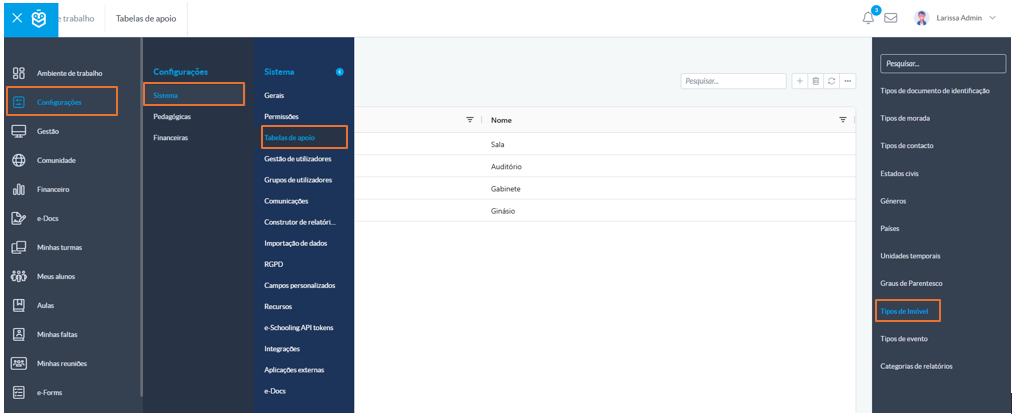This screenshot has width=1018, height=416.
Task: Open Campos personalizados
Action: [300, 286]
